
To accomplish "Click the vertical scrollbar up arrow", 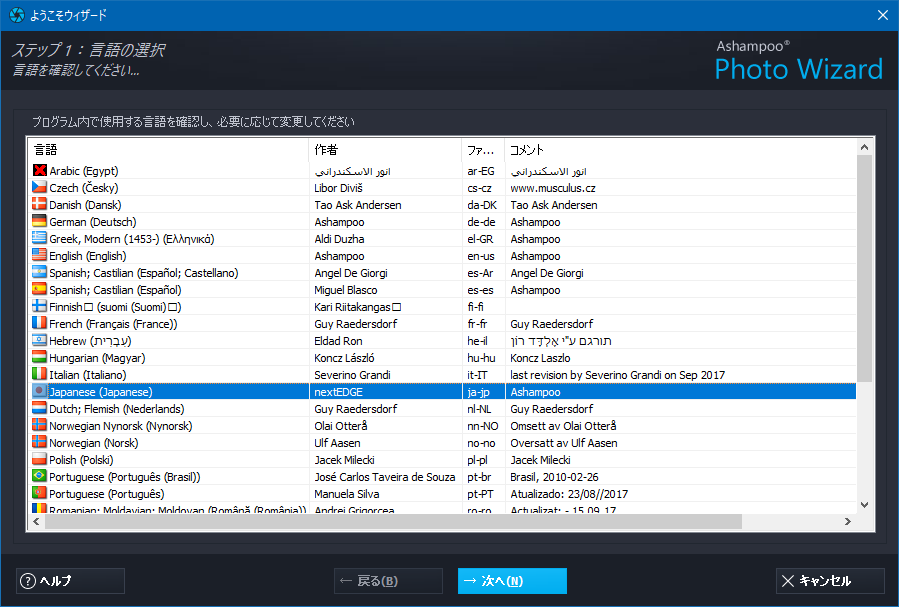I will pyautogui.click(x=865, y=147).
